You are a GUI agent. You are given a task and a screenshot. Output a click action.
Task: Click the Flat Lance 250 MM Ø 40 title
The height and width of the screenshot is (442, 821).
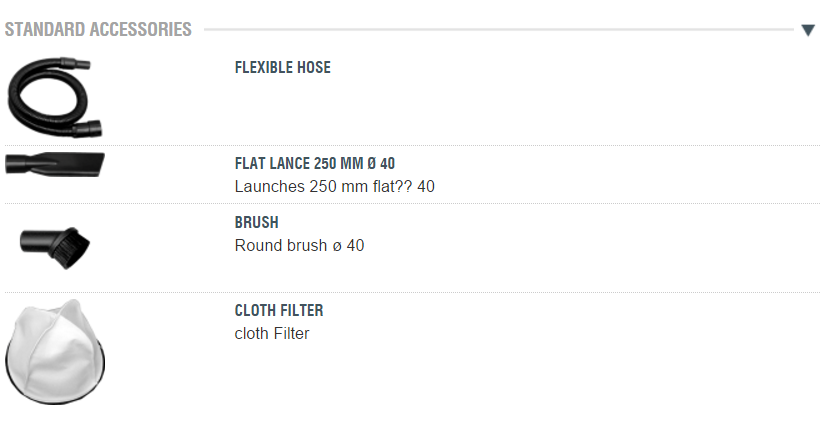click(315, 163)
